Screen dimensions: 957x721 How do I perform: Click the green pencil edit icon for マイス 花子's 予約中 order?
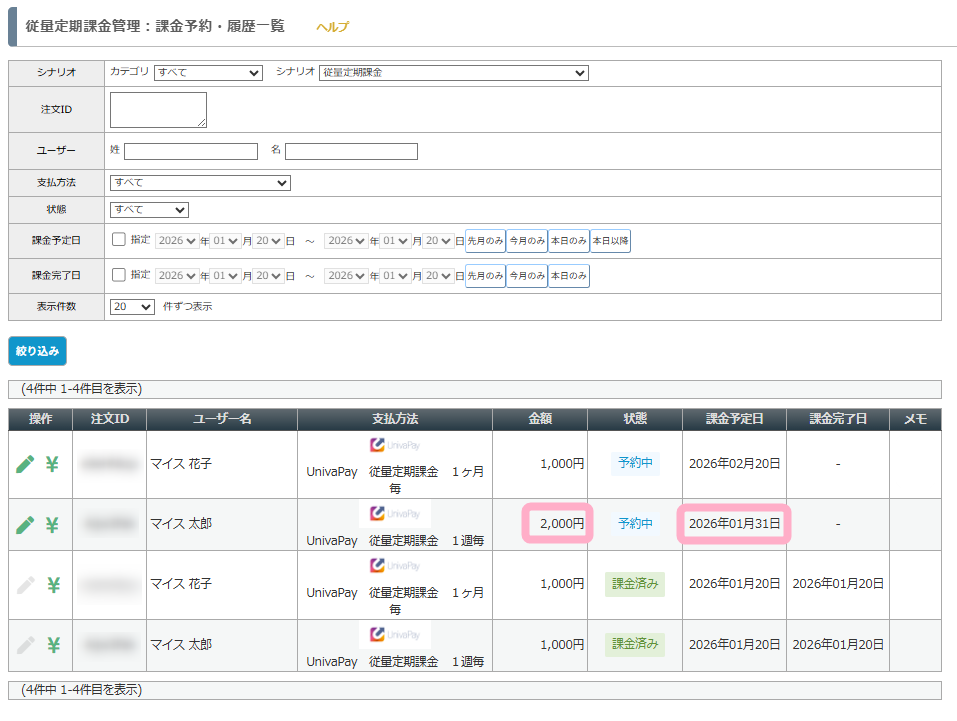[x=25, y=464]
